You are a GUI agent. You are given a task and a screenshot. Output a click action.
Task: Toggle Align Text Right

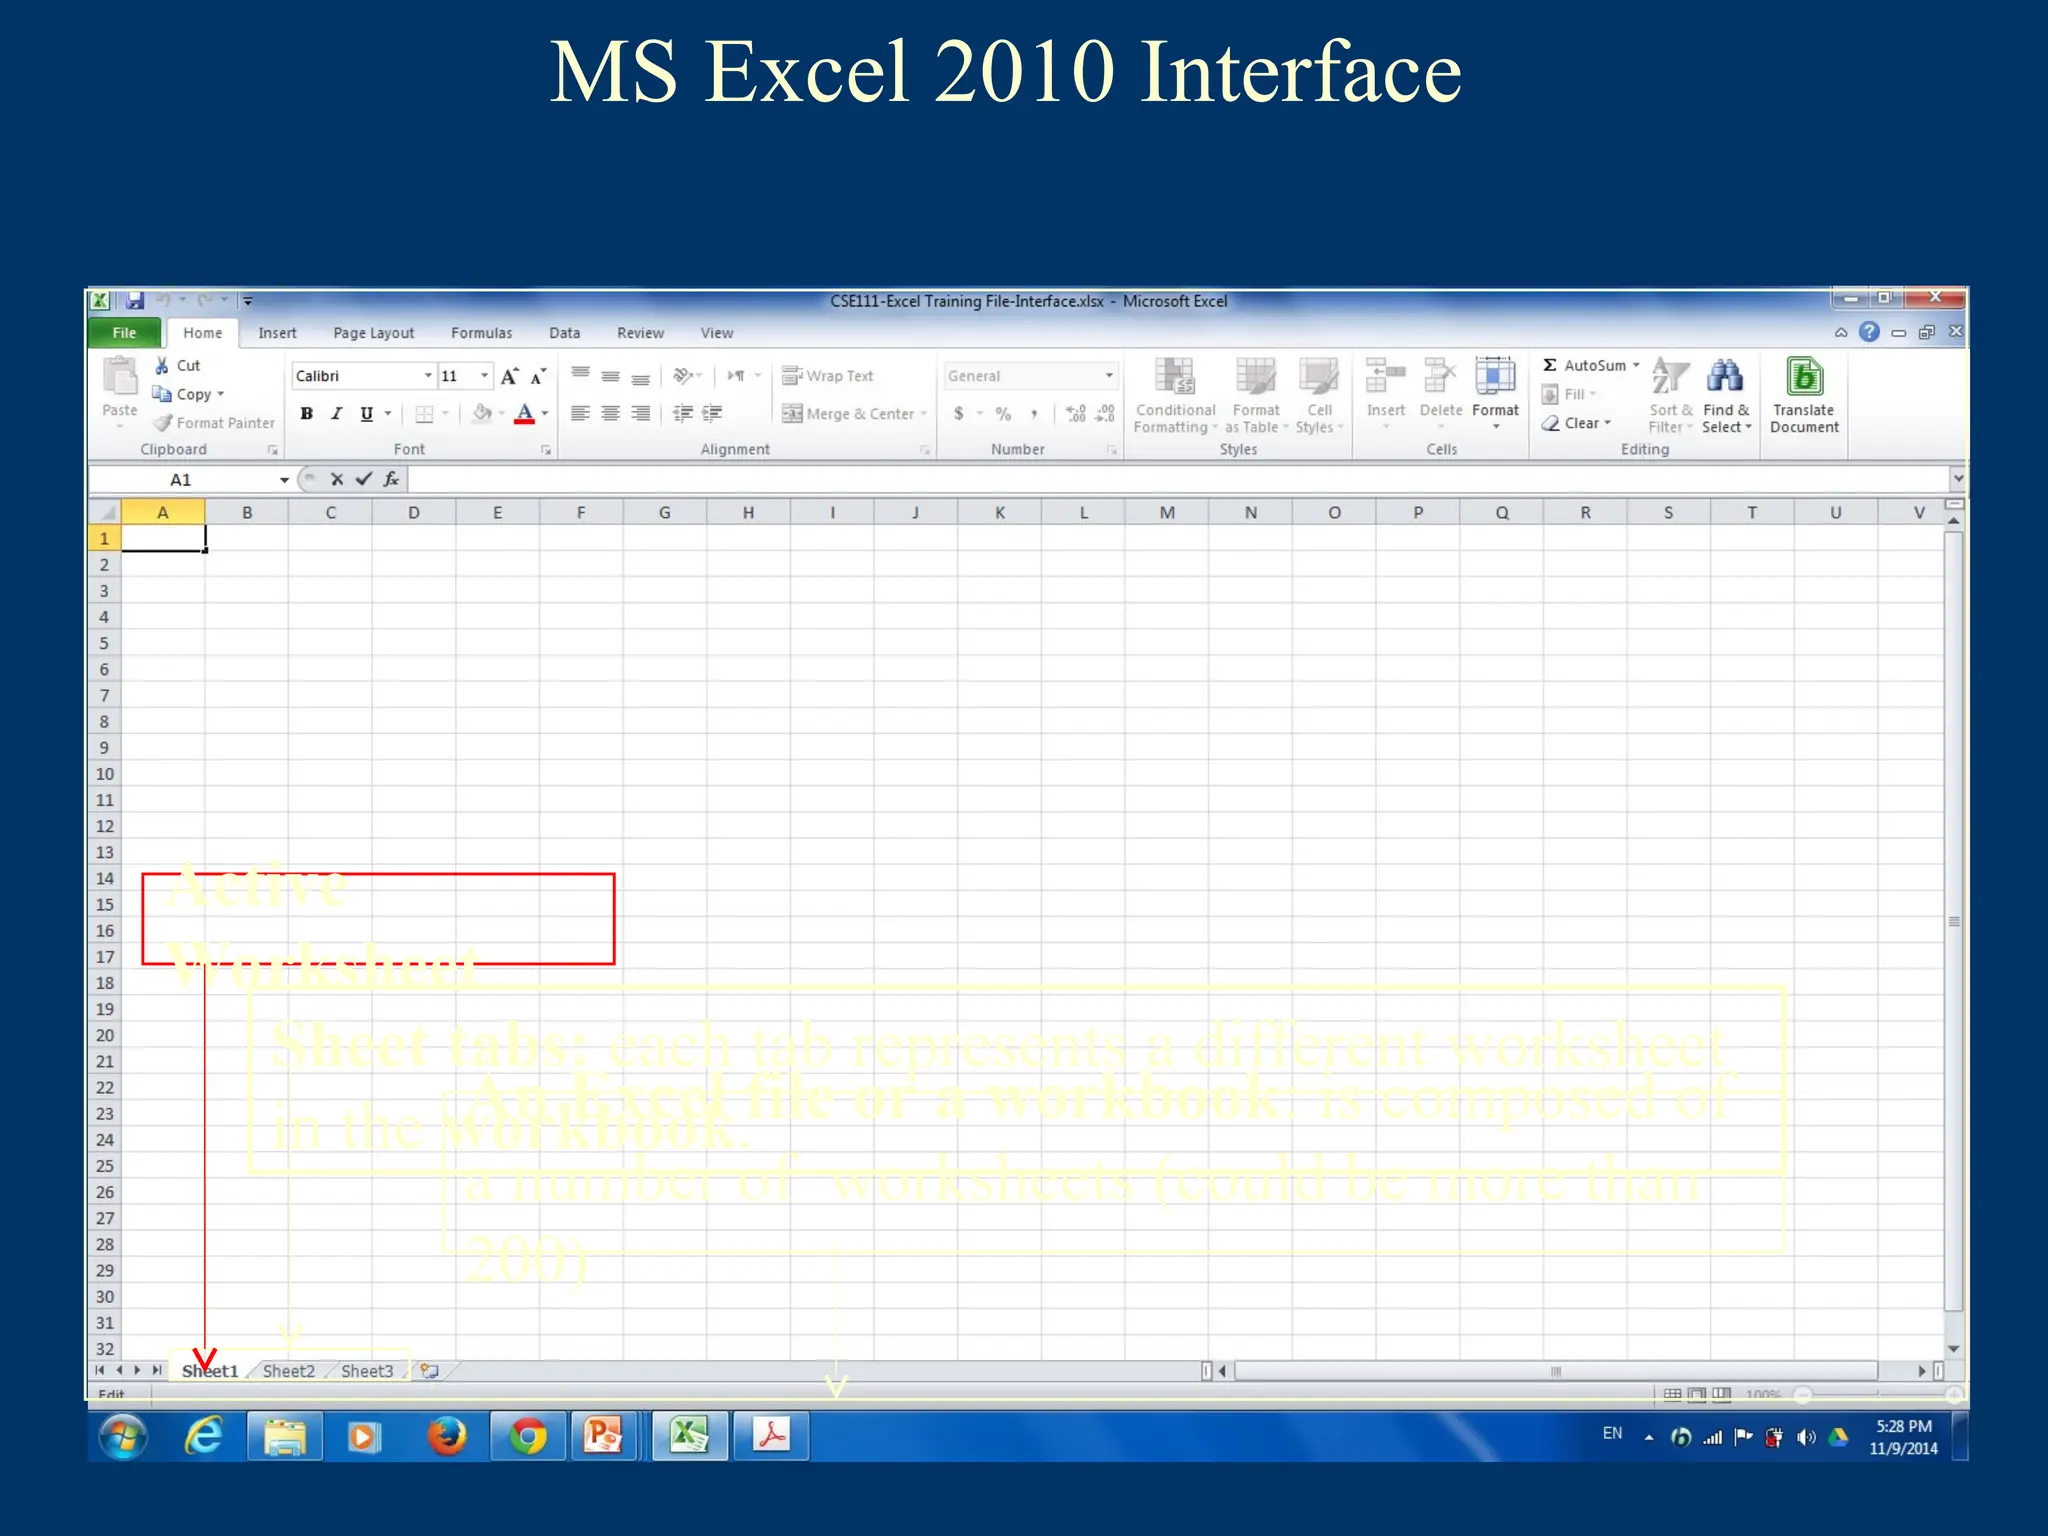[x=640, y=414]
